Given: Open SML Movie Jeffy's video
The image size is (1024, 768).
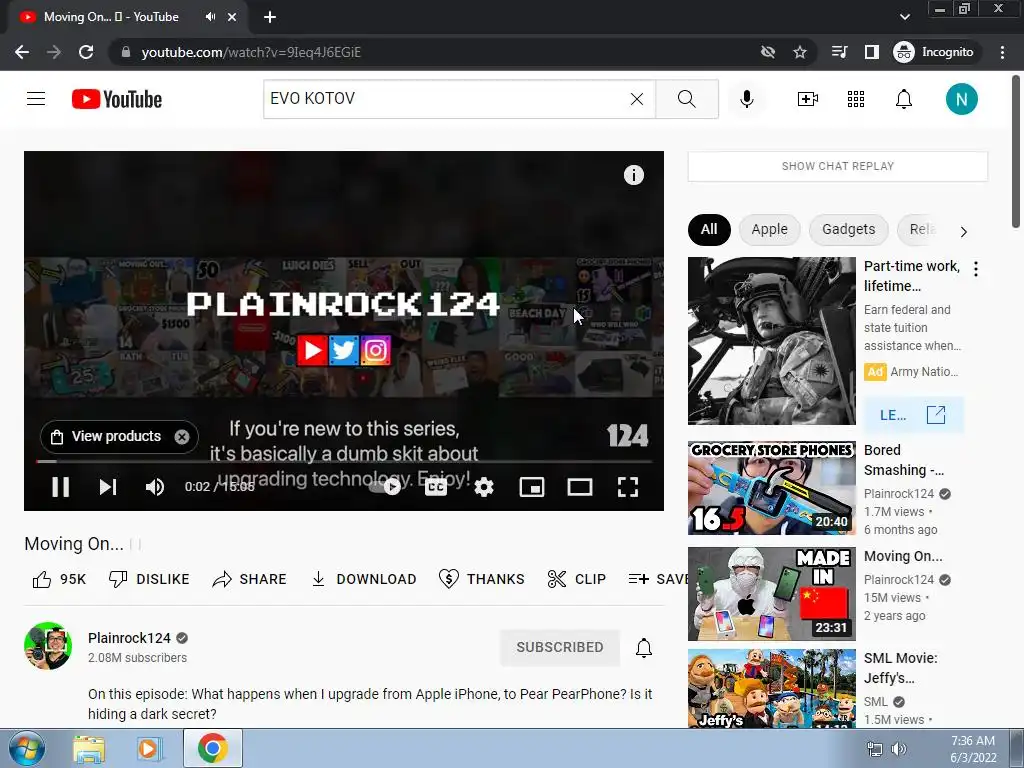Looking at the screenshot, I should pos(771,688).
